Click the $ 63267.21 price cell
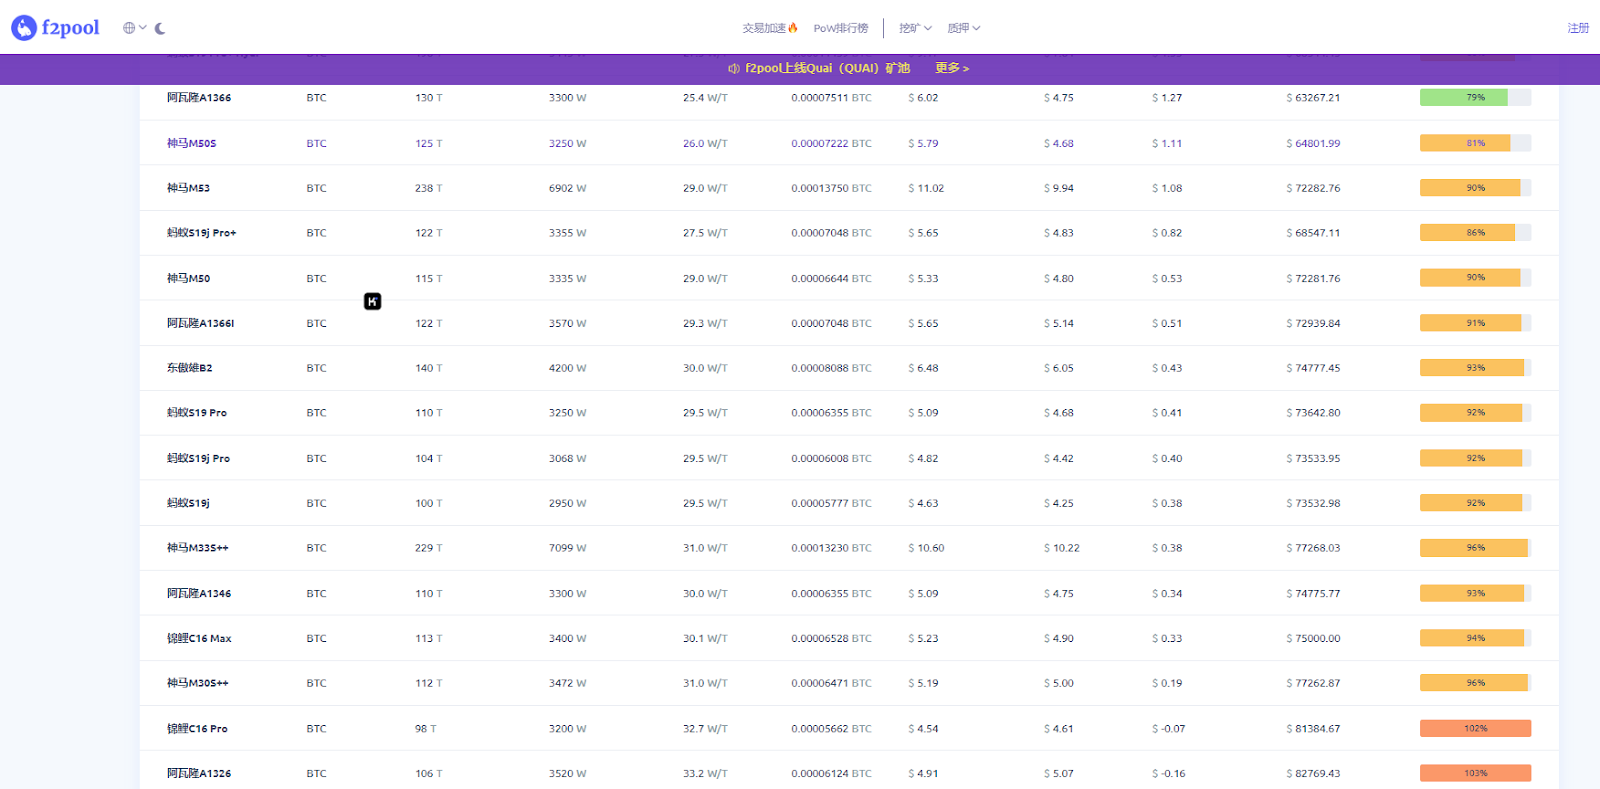The image size is (1600, 789). coord(1313,98)
